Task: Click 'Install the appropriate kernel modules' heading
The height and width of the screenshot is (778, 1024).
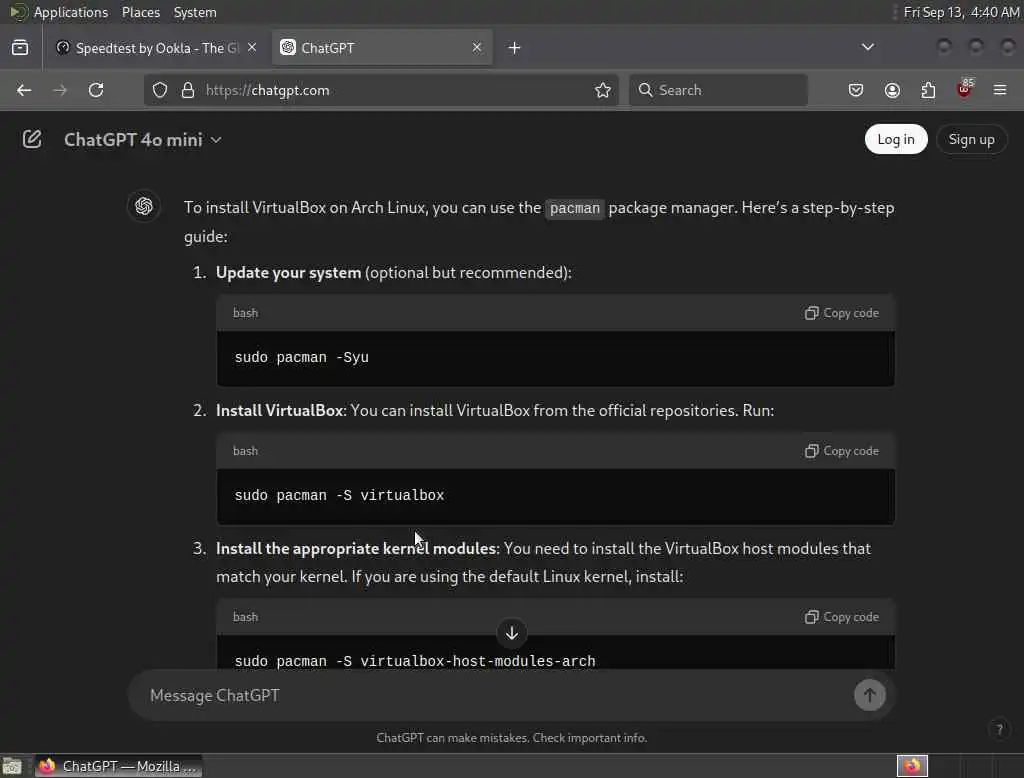Action: point(357,548)
